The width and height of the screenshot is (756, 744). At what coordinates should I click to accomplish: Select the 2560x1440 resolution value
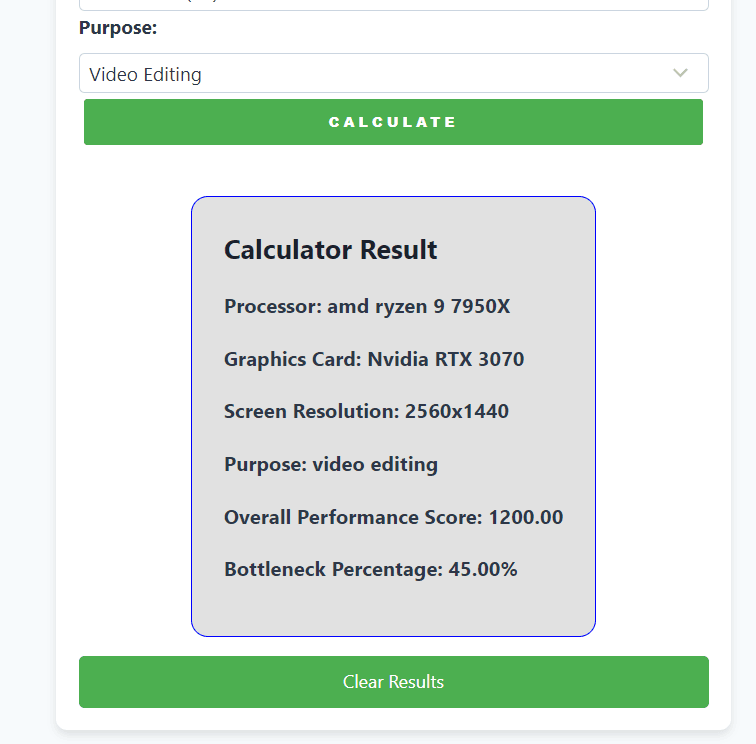[x=457, y=412]
